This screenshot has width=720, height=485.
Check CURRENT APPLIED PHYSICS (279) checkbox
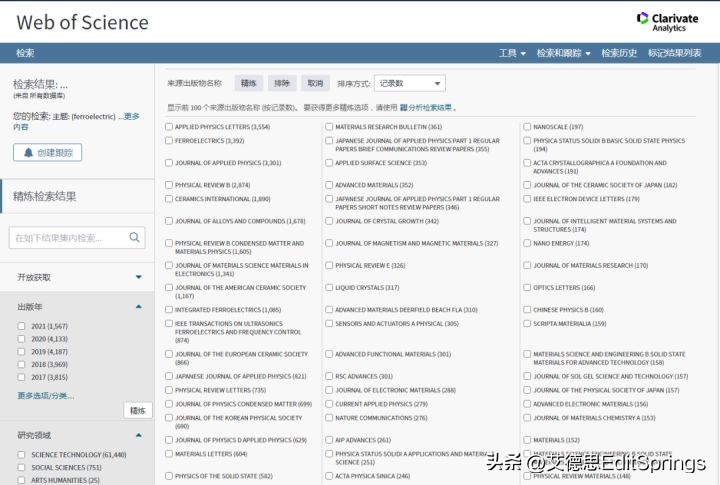coord(329,404)
